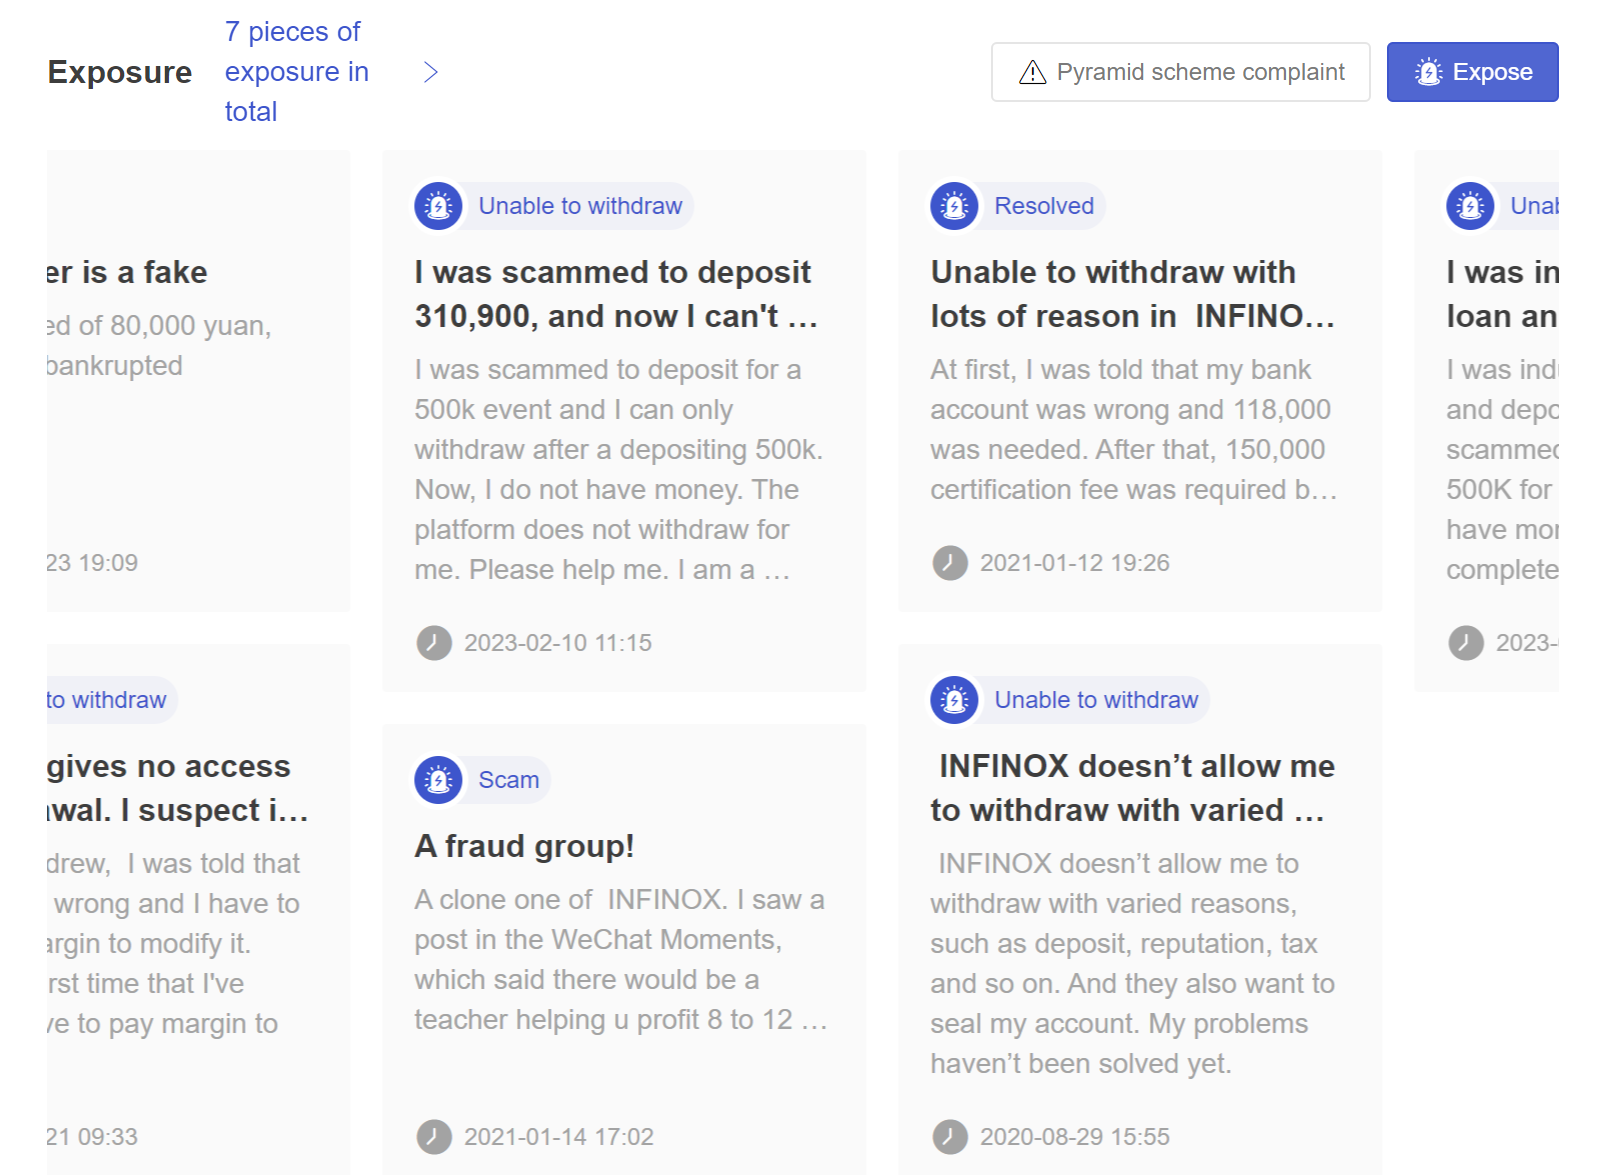
Task: Open the 'A fraud group!' post title
Action: [524, 846]
